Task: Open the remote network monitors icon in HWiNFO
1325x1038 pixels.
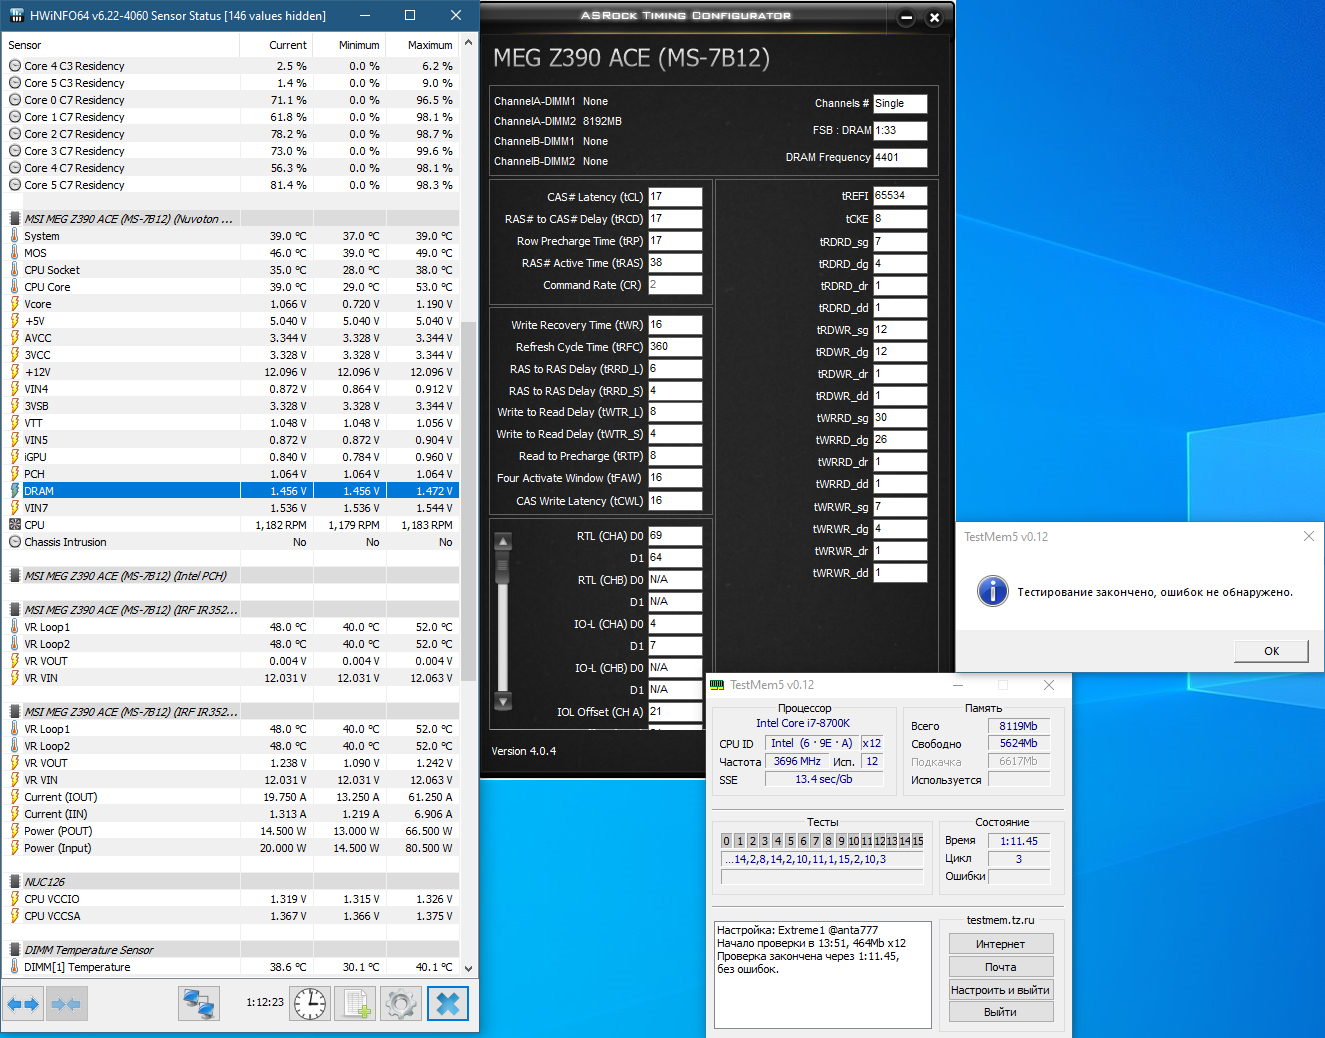Action: (199, 1004)
